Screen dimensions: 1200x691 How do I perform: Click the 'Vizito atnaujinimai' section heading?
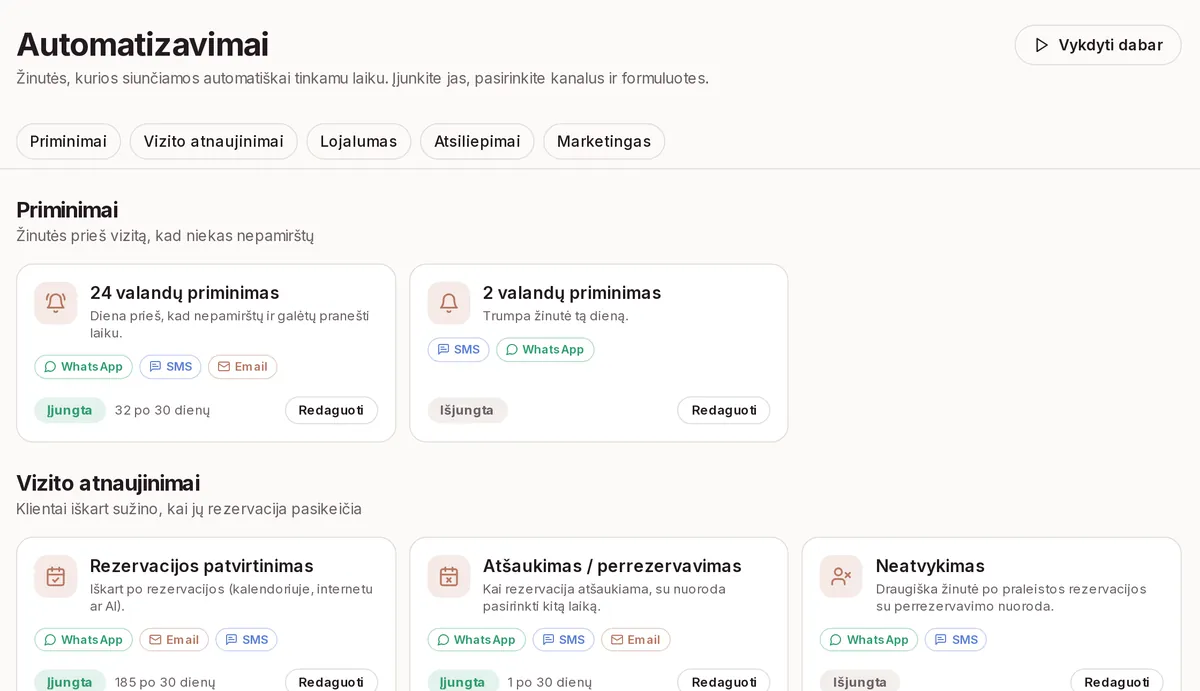click(108, 483)
